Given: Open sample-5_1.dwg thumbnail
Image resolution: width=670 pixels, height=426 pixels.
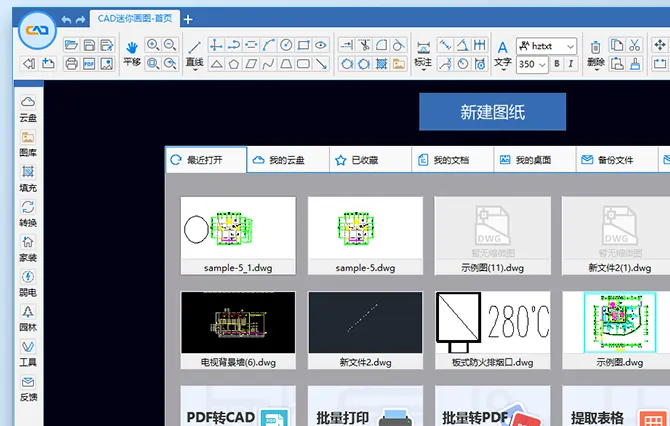Looking at the screenshot, I should click(x=238, y=235).
